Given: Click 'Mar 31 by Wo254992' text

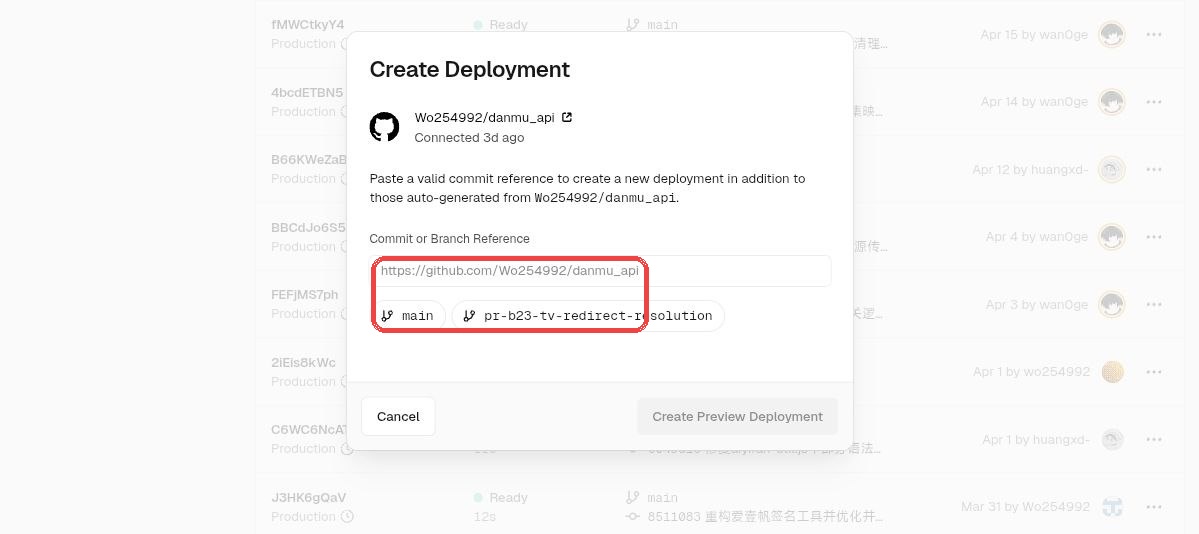Looking at the screenshot, I should click(1025, 506).
